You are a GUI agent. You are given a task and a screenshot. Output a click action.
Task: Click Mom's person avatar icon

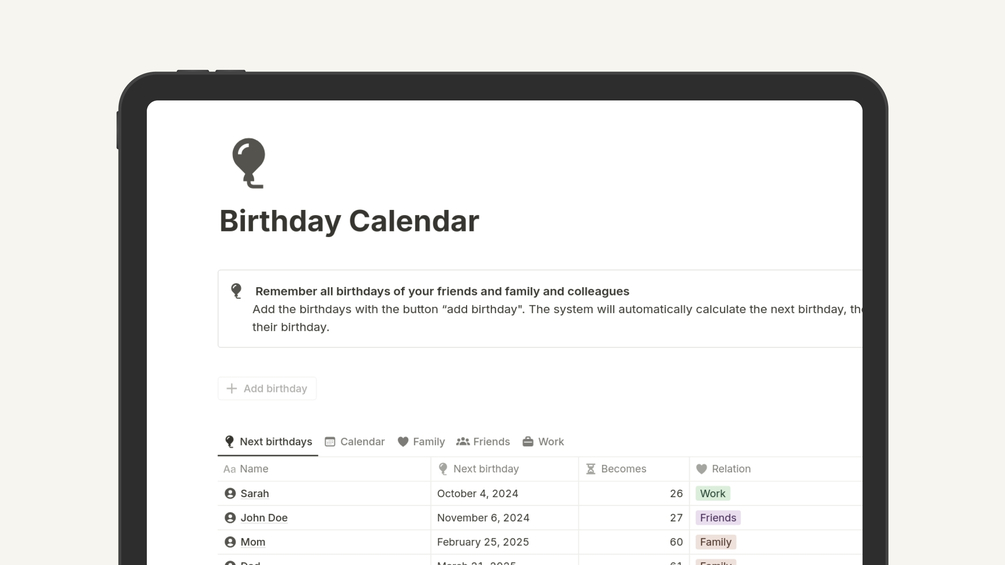pyautogui.click(x=230, y=542)
